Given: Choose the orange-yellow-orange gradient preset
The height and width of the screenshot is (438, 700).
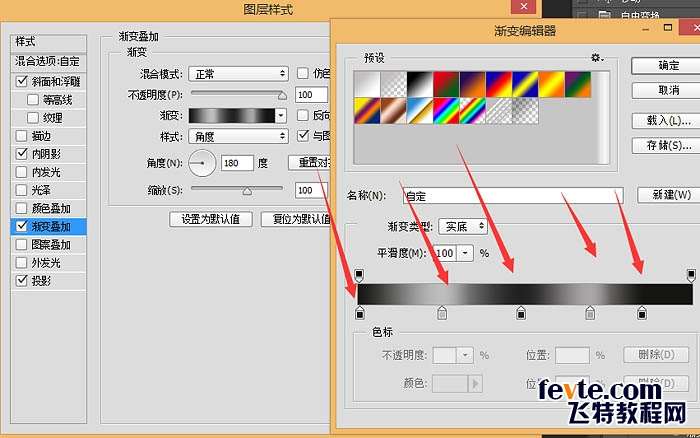Looking at the screenshot, I should coord(551,84).
